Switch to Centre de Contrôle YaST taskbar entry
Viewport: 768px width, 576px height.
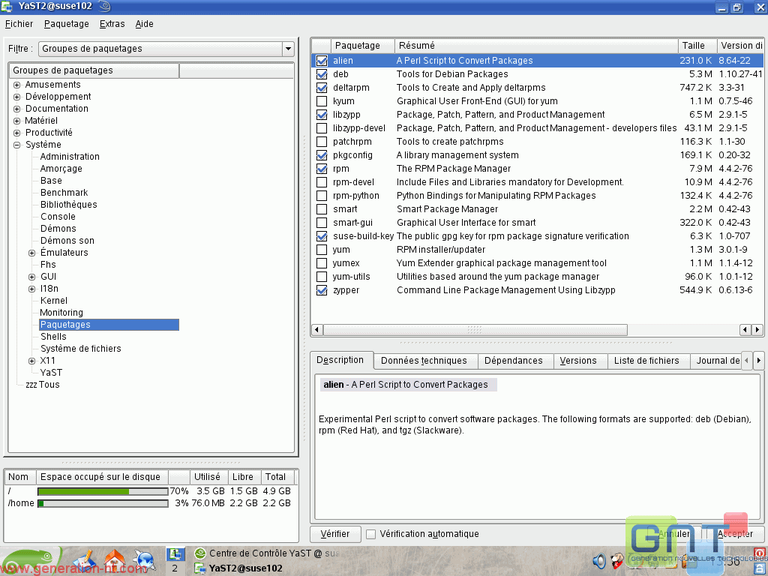pyautogui.click(x=267, y=553)
